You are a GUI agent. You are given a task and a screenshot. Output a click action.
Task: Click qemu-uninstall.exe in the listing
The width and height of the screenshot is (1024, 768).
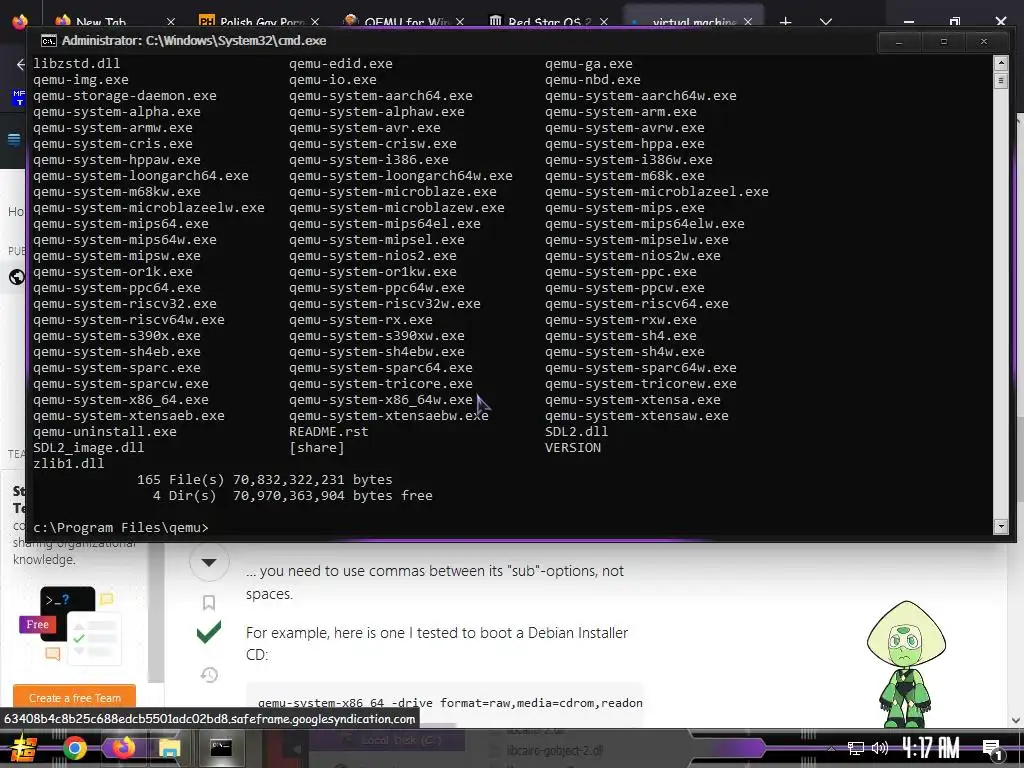click(105, 432)
